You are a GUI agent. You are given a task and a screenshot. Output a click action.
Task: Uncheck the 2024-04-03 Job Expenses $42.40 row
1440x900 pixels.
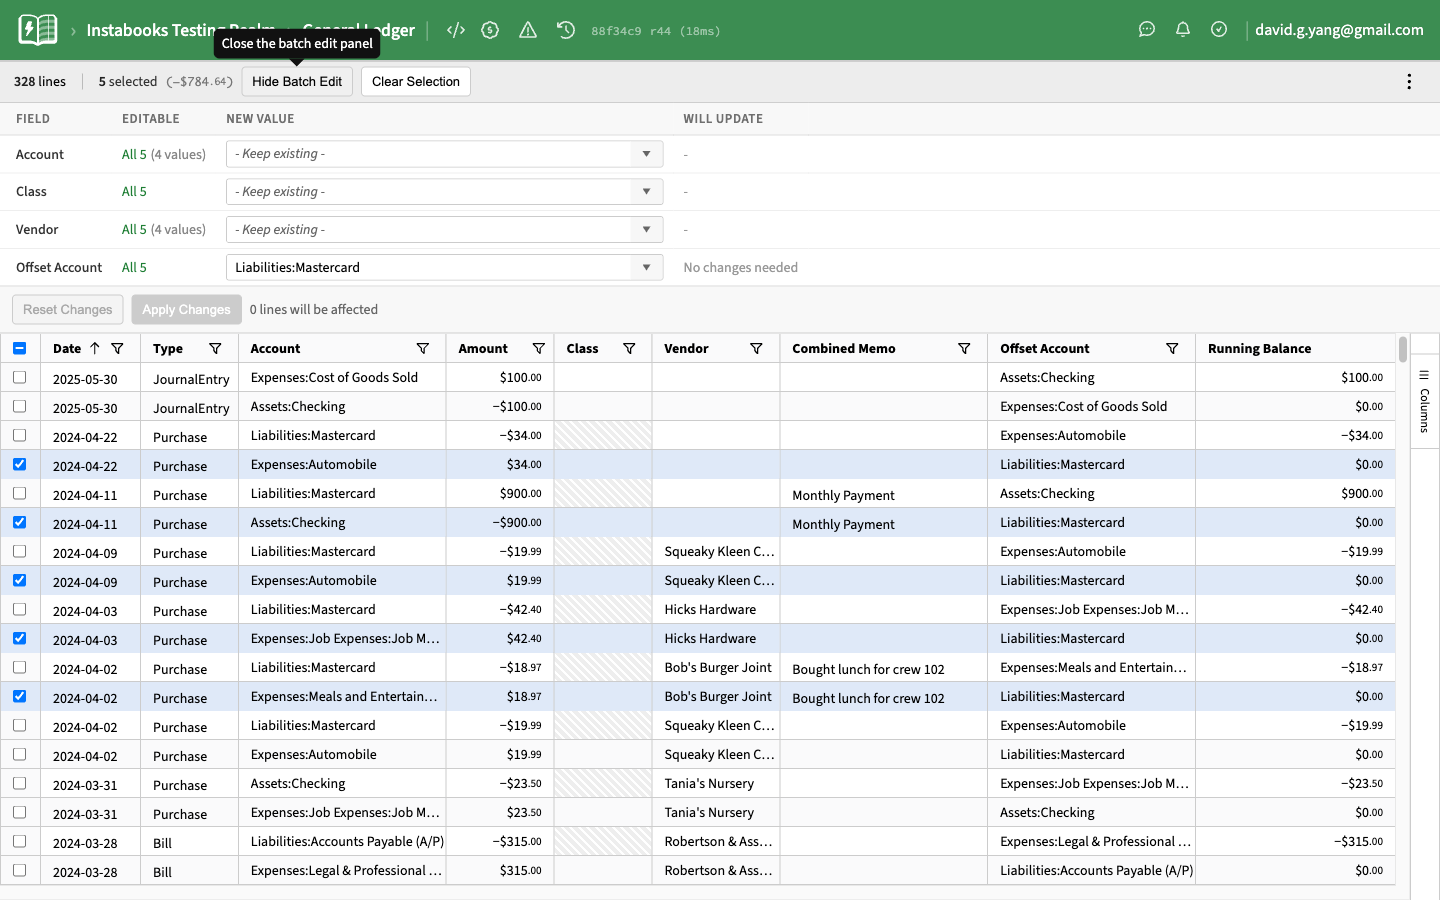click(x=20, y=638)
